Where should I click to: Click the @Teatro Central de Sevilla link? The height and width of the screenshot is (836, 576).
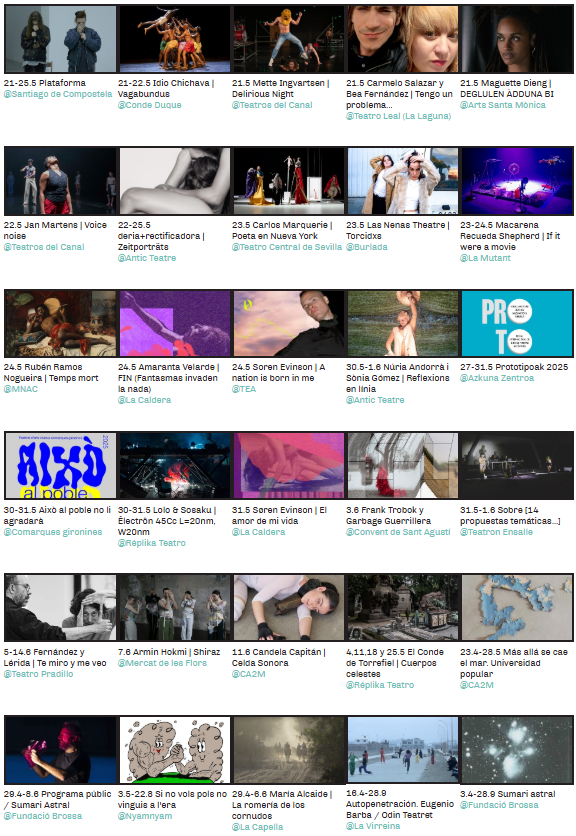[x=287, y=247]
